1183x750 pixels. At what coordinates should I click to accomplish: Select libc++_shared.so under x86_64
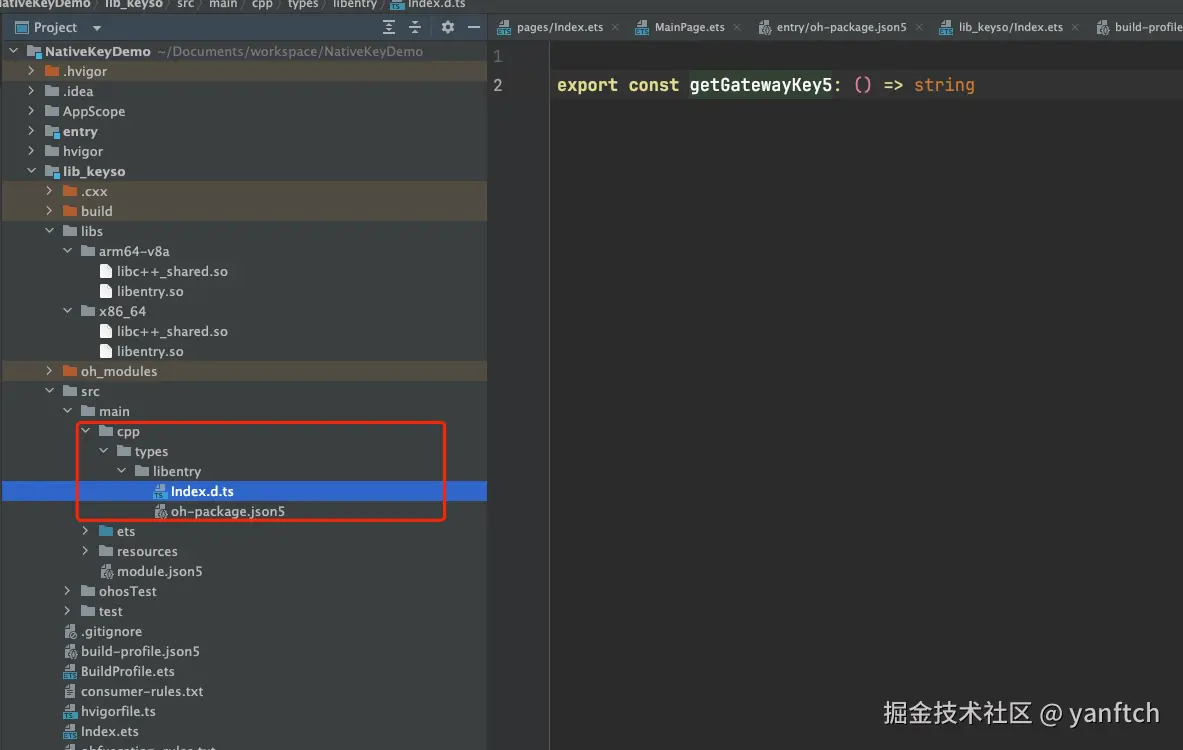pyautogui.click(x=172, y=330)
